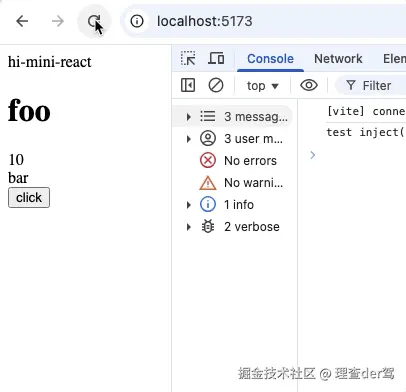Click the bar text on the page

(18, 178)
